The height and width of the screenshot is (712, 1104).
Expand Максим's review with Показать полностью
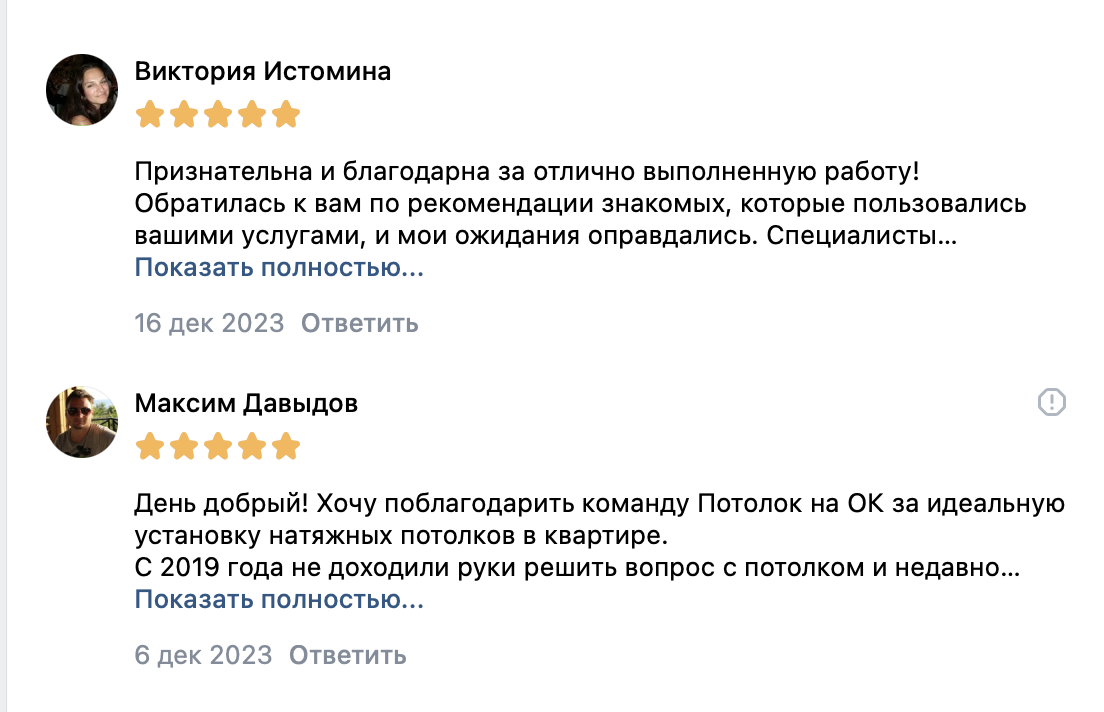pos(279,600)
